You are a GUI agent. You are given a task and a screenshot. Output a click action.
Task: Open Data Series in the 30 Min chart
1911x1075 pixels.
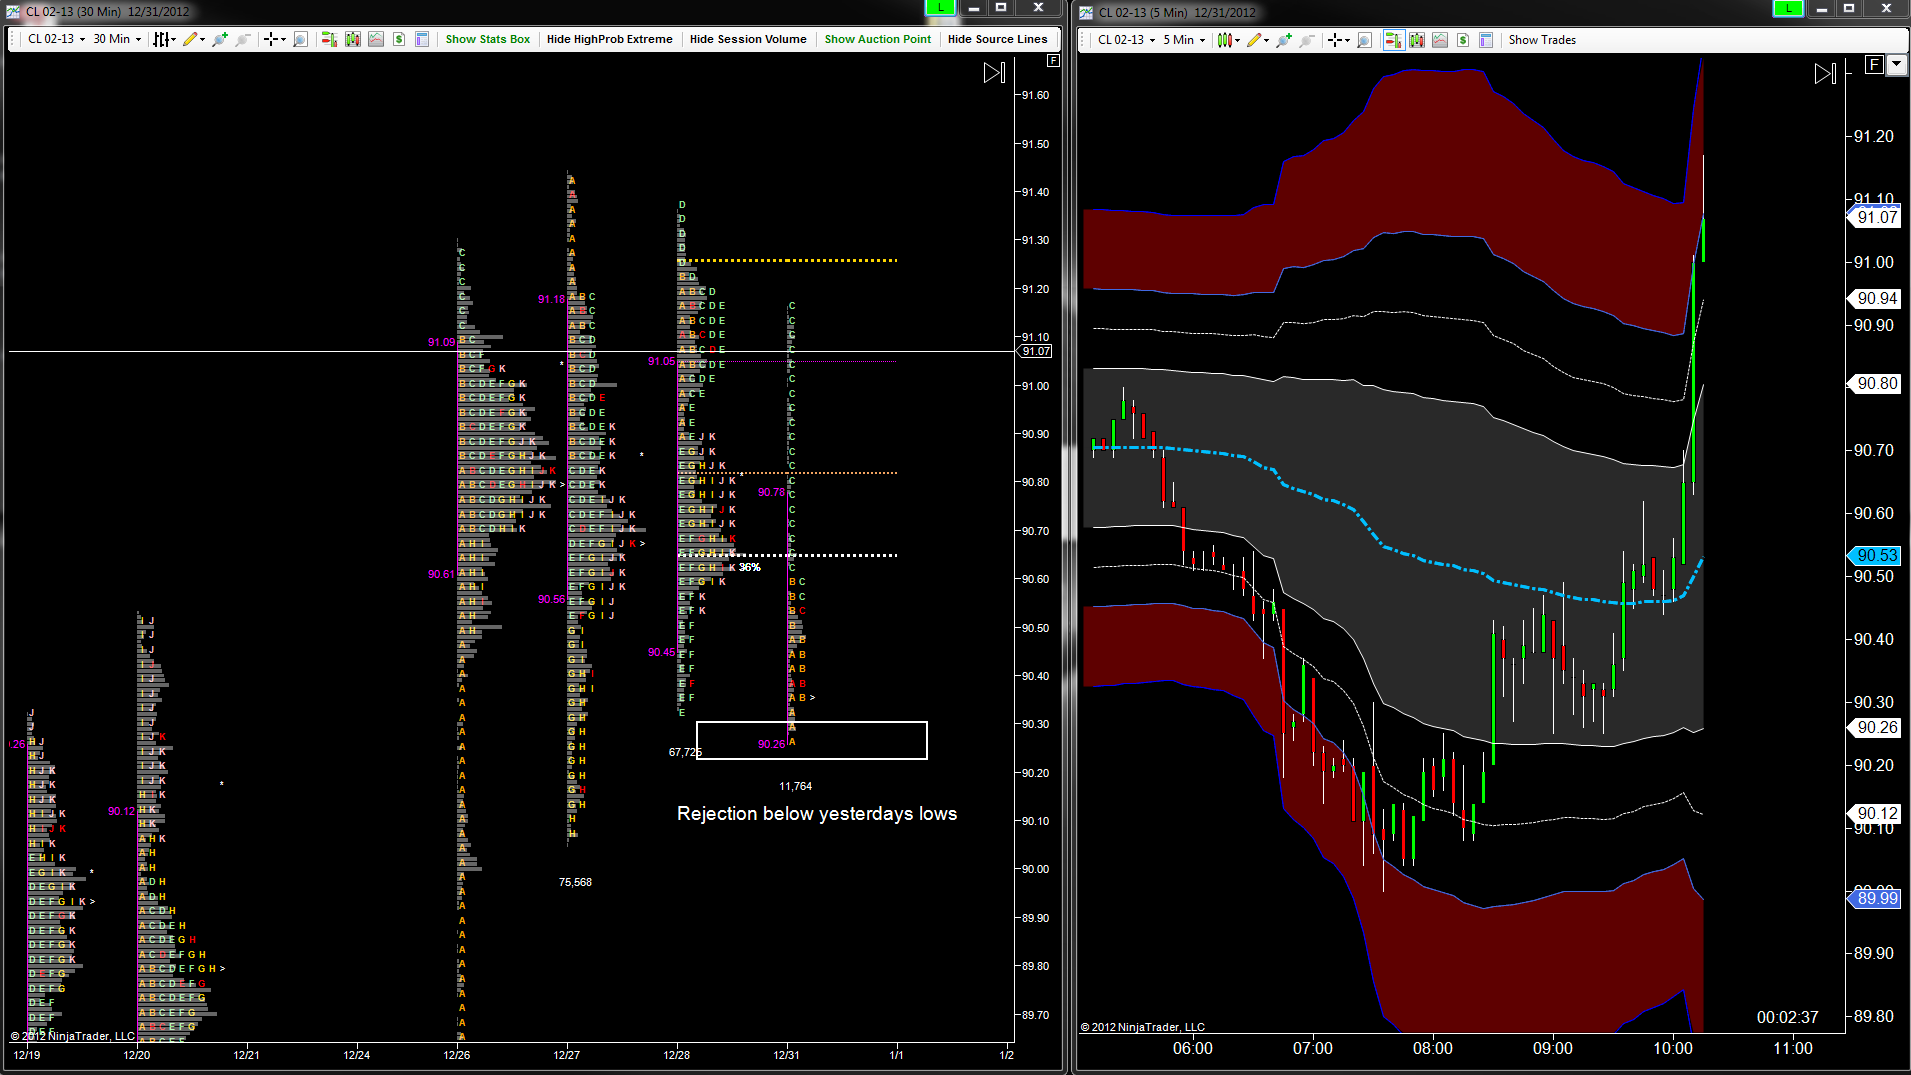tap(353, 39)
